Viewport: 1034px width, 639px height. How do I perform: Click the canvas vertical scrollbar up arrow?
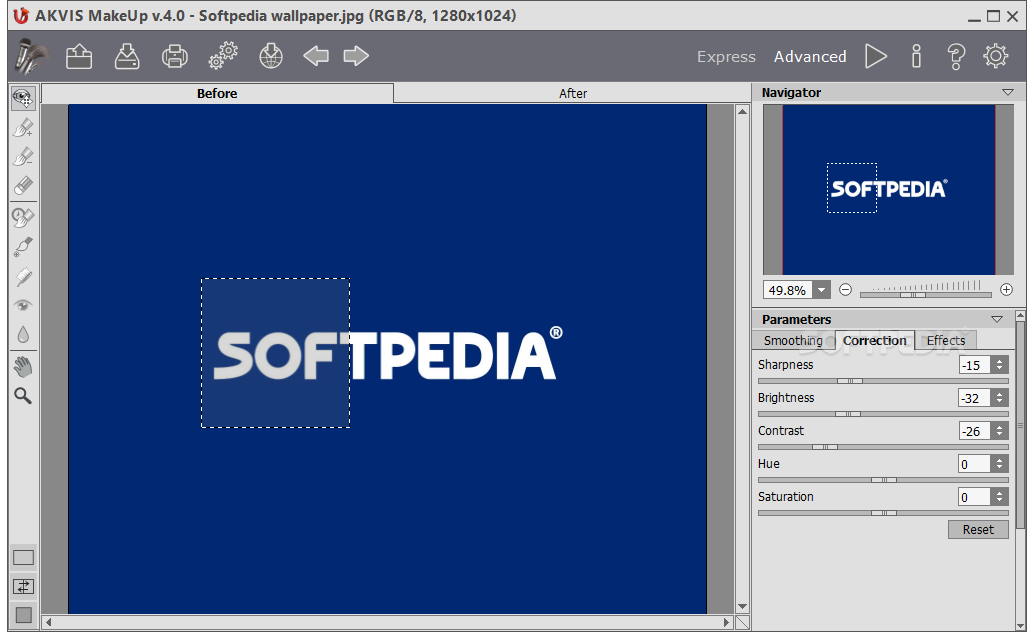click(743, 111)
